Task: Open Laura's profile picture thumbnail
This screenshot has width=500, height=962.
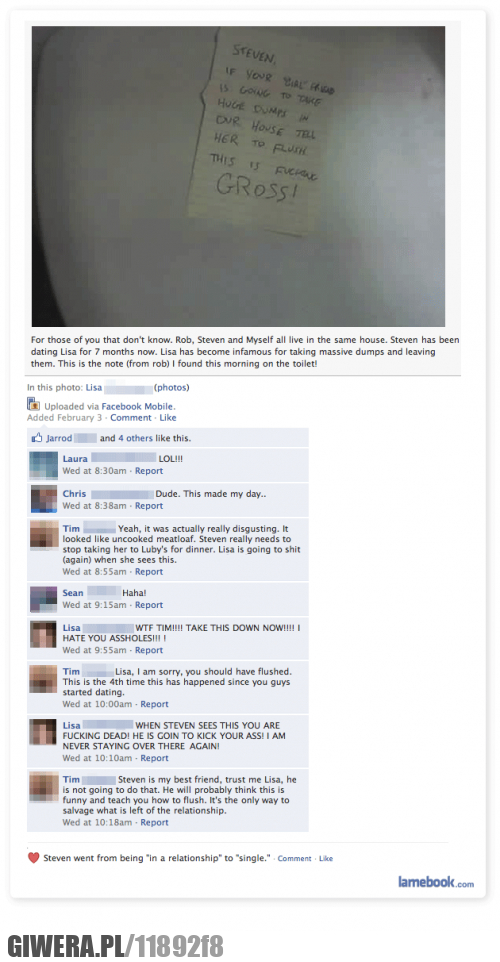Action: tap(44, 465)
